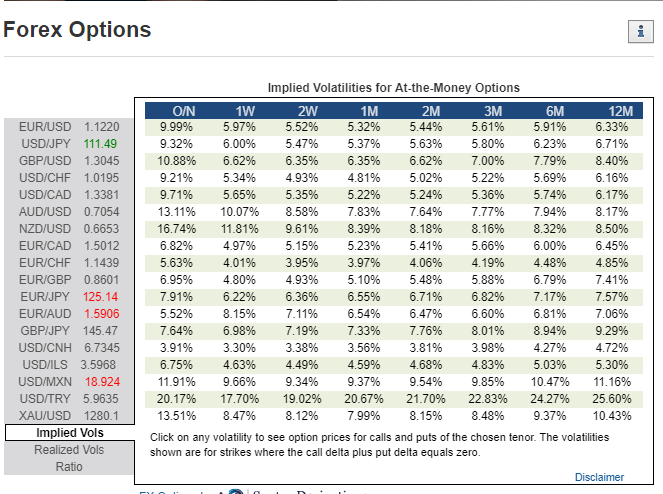
Task: Click NZD/USD overnight volatility 16.74%
Action: point(176,229)
